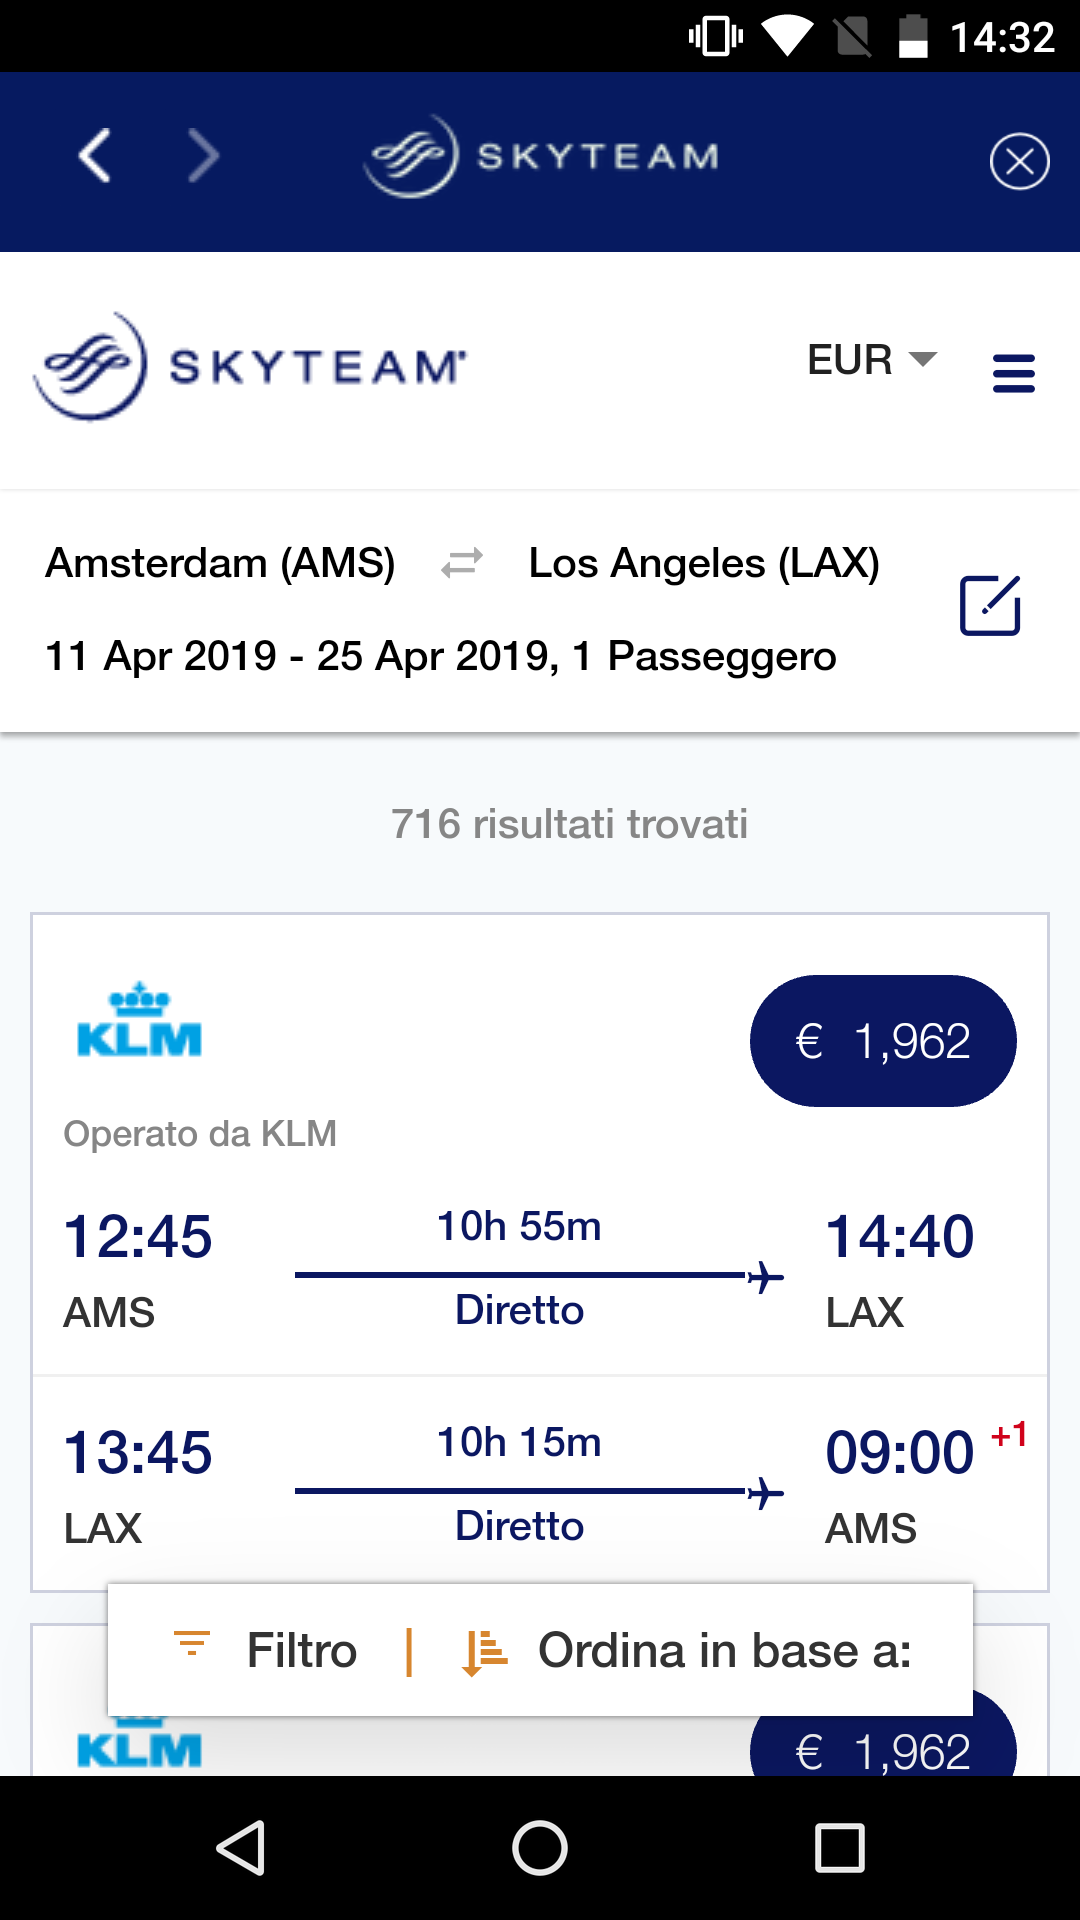This screenshot has height=1920, width=1080.
Task: Close the in-app browser with X
Action: click(1019, 161)
